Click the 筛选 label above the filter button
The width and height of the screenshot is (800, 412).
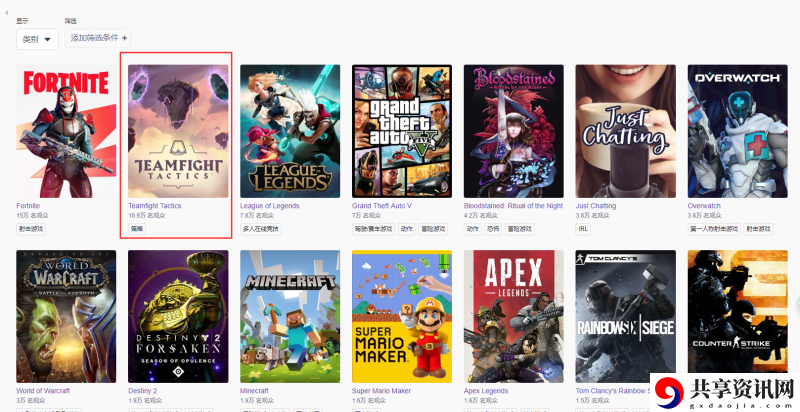pos(70,21)
